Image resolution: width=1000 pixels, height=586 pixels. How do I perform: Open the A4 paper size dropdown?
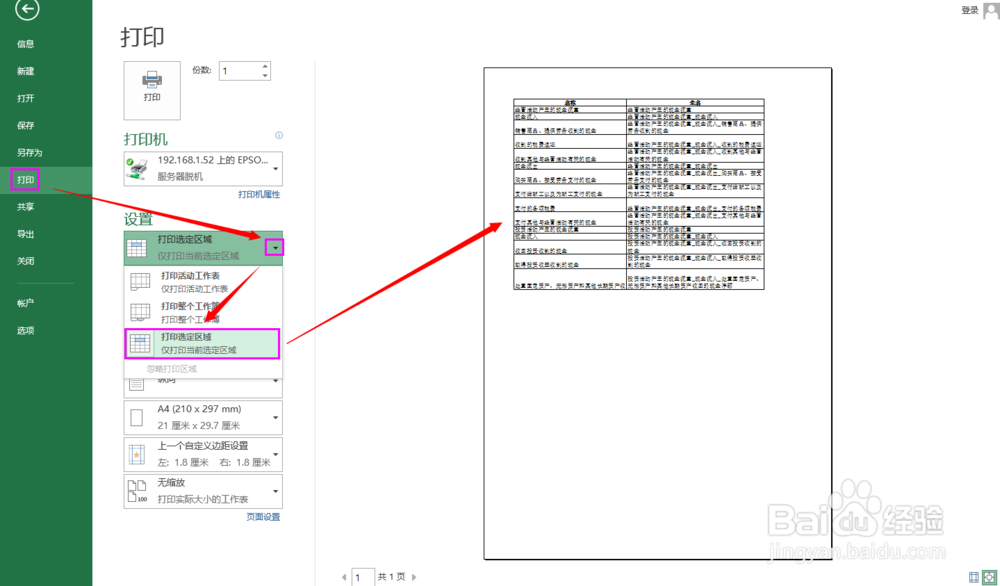pos(203,418)
